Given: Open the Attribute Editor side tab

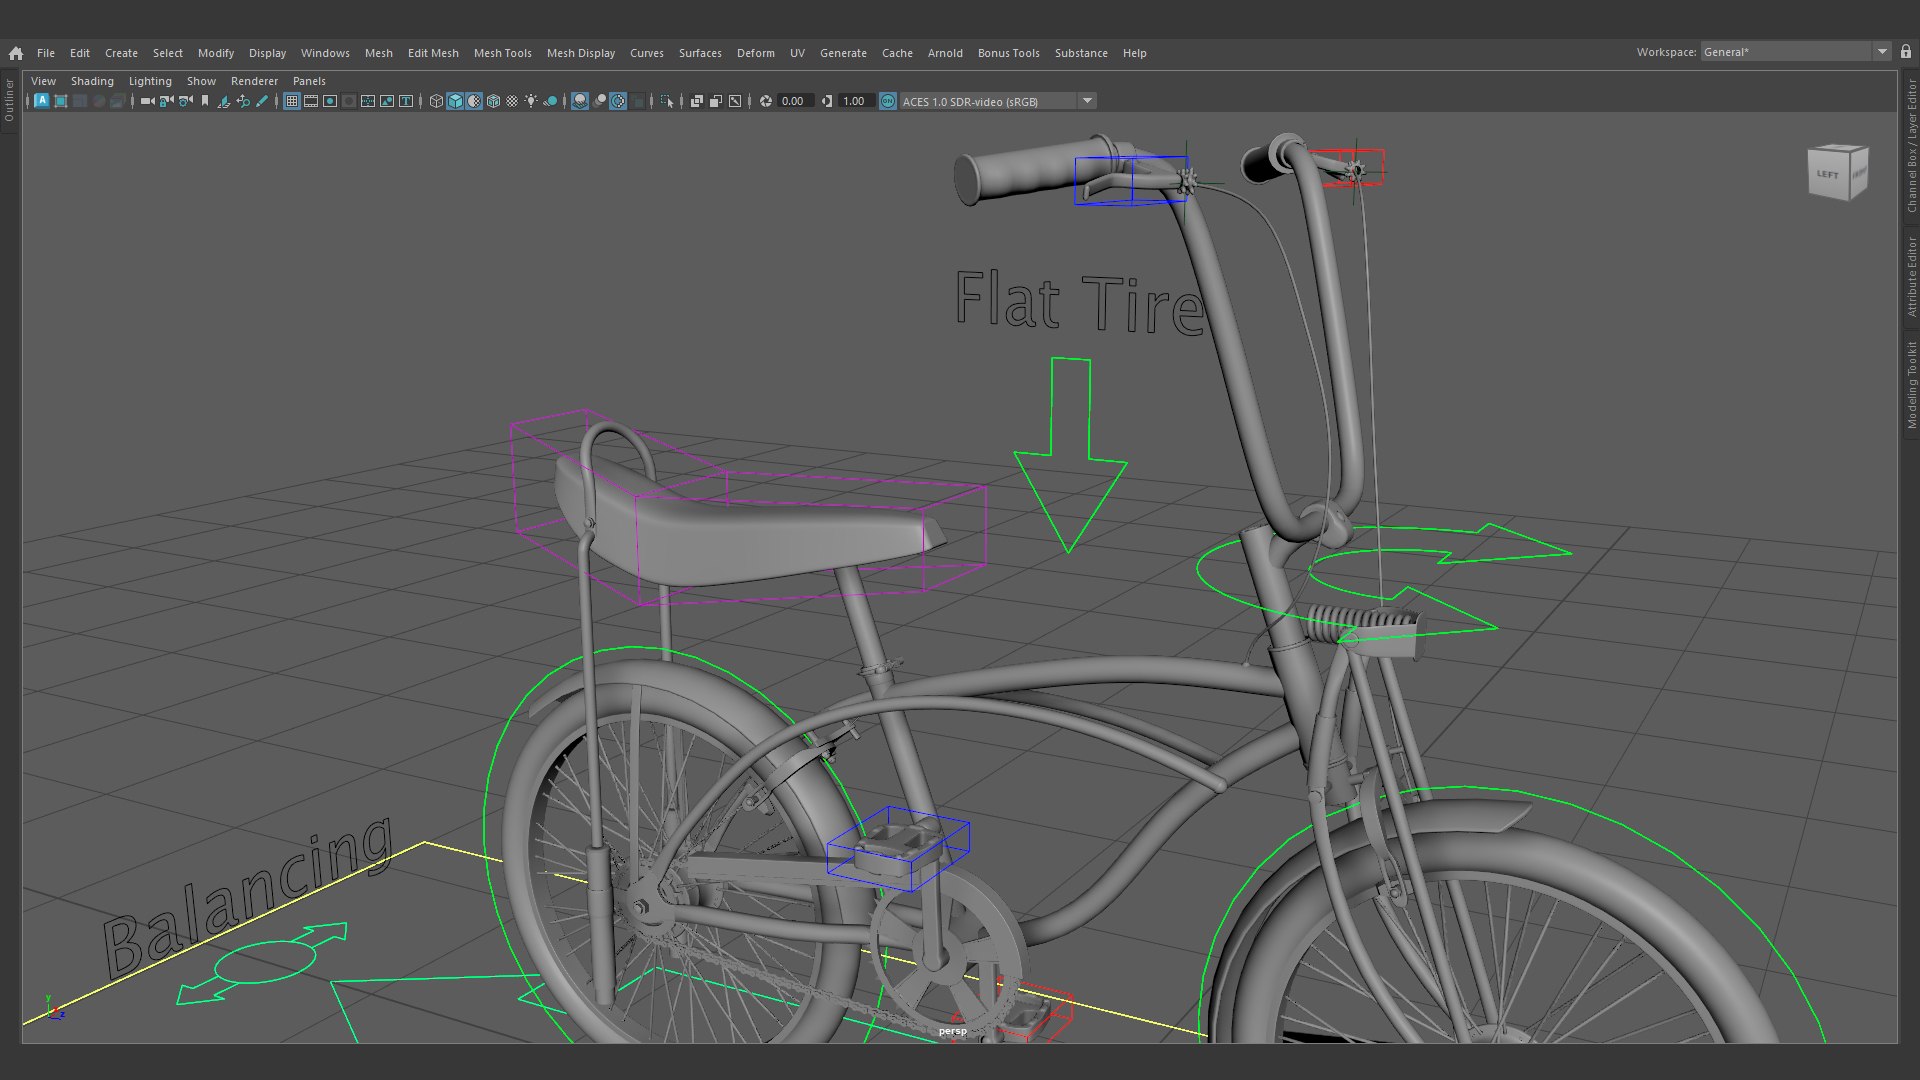Looking at the screenshot, I should point(1911,276).
